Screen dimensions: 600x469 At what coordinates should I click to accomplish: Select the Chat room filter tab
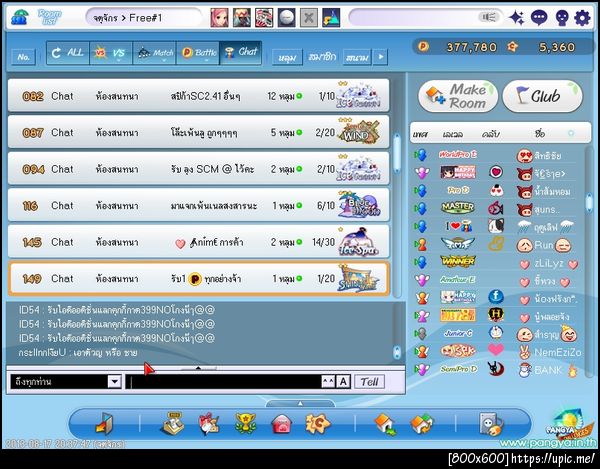[241, 53]
